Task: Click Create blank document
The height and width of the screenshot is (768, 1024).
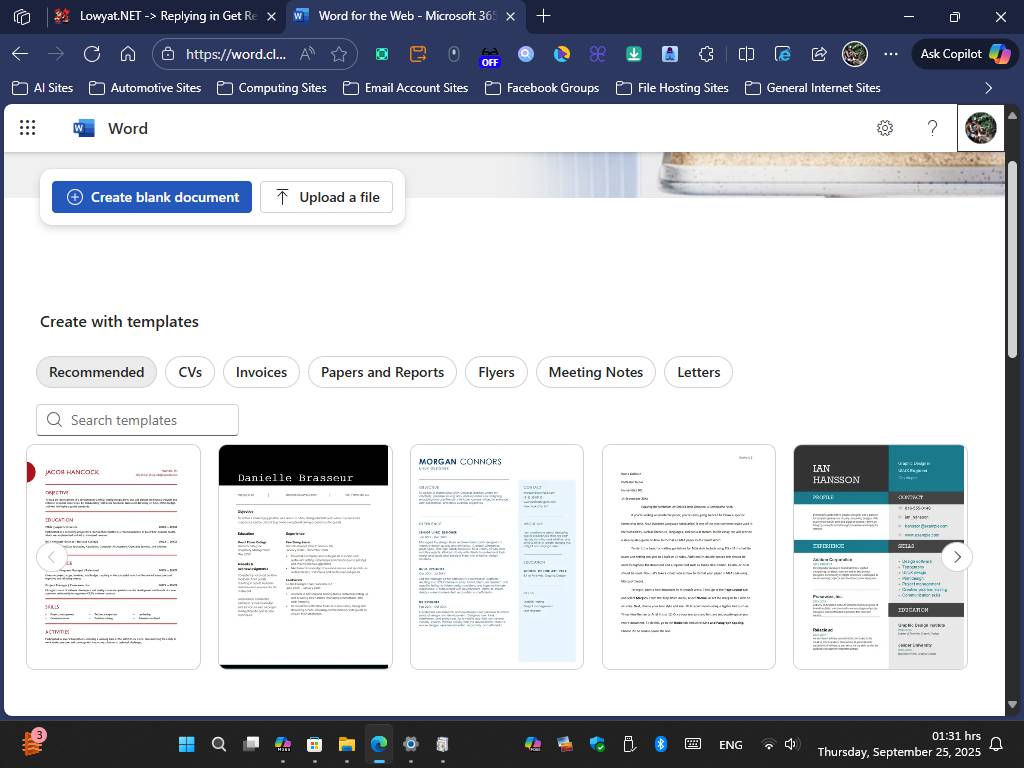Action: 152,197
